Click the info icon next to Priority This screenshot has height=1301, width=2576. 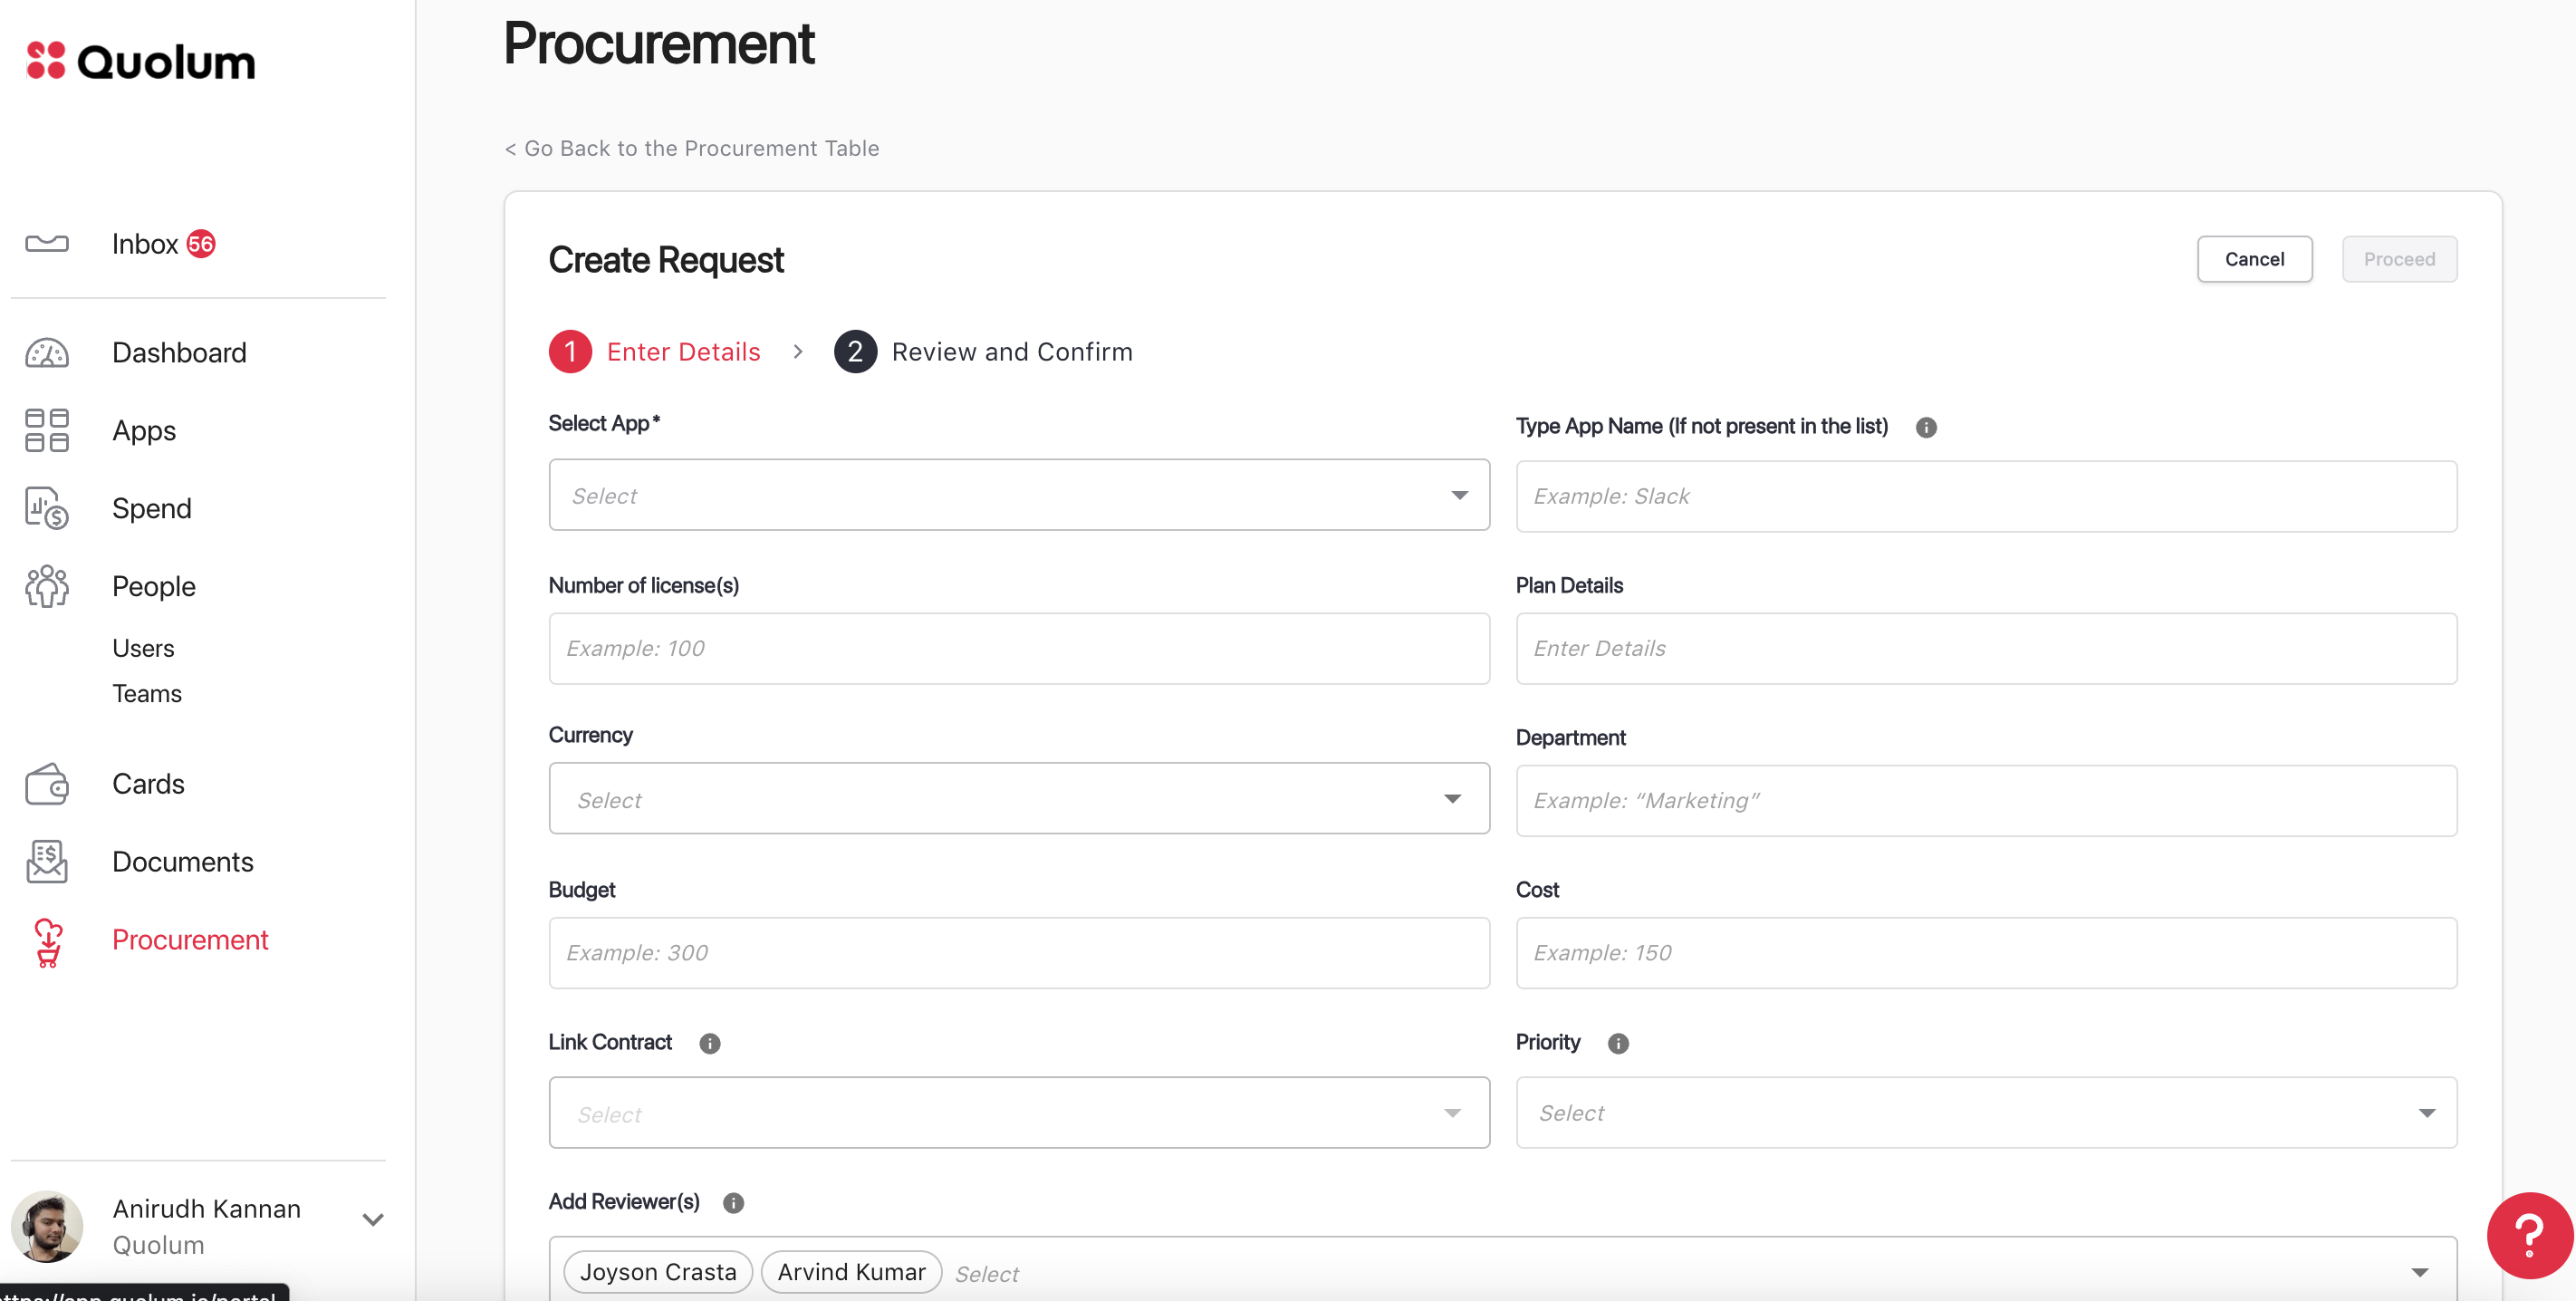pos(1618,1044)
